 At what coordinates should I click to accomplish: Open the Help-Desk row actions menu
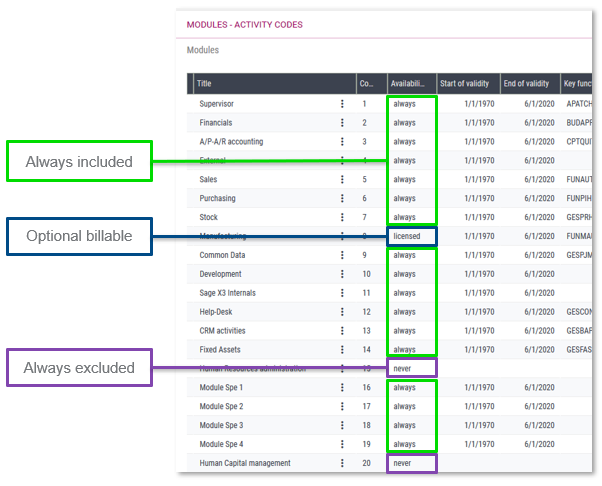pyautogui.click(x=342, y=312)
